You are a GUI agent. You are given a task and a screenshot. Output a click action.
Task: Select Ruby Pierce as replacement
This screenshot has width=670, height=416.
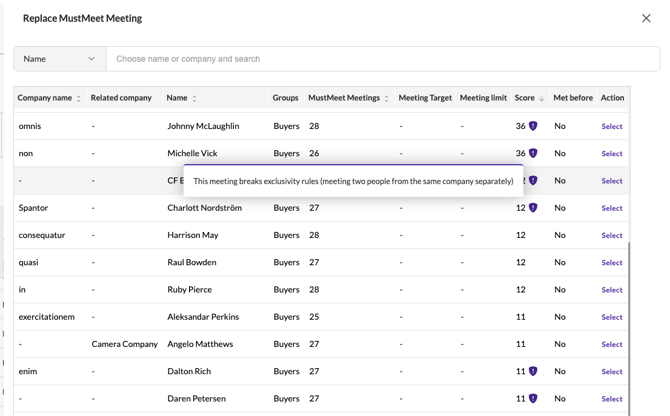point(611,290)
